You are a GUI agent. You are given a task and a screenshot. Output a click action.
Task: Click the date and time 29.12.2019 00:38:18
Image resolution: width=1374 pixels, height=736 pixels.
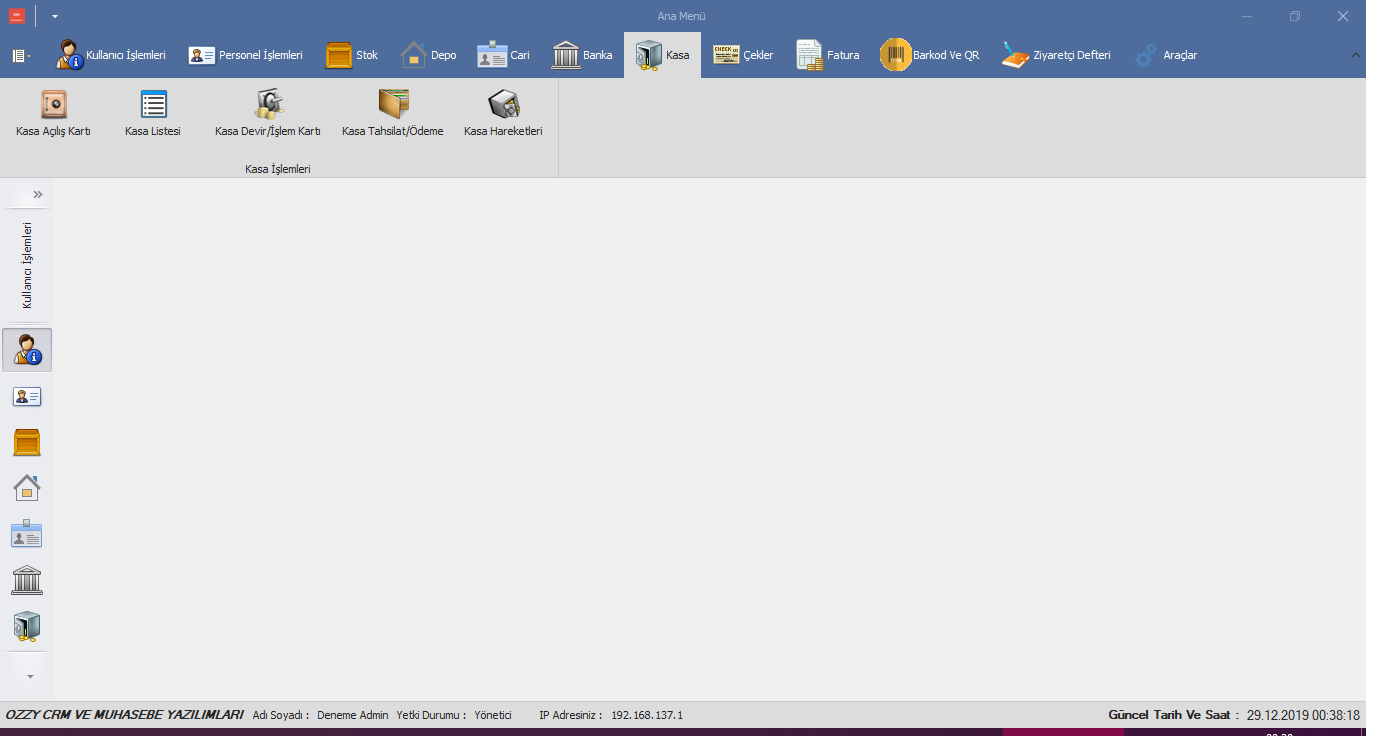[x=1303, y=715]
